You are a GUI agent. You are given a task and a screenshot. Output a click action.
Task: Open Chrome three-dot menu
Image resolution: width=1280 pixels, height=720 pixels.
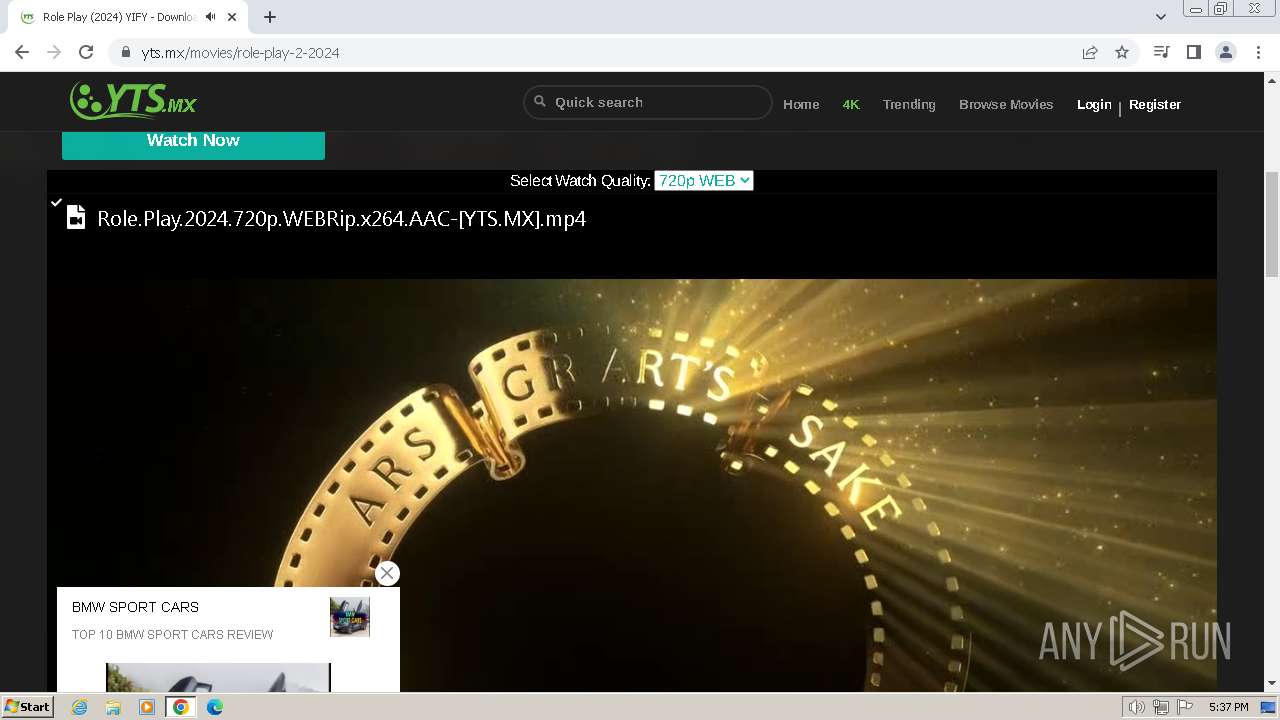(x=1259, y=52)
